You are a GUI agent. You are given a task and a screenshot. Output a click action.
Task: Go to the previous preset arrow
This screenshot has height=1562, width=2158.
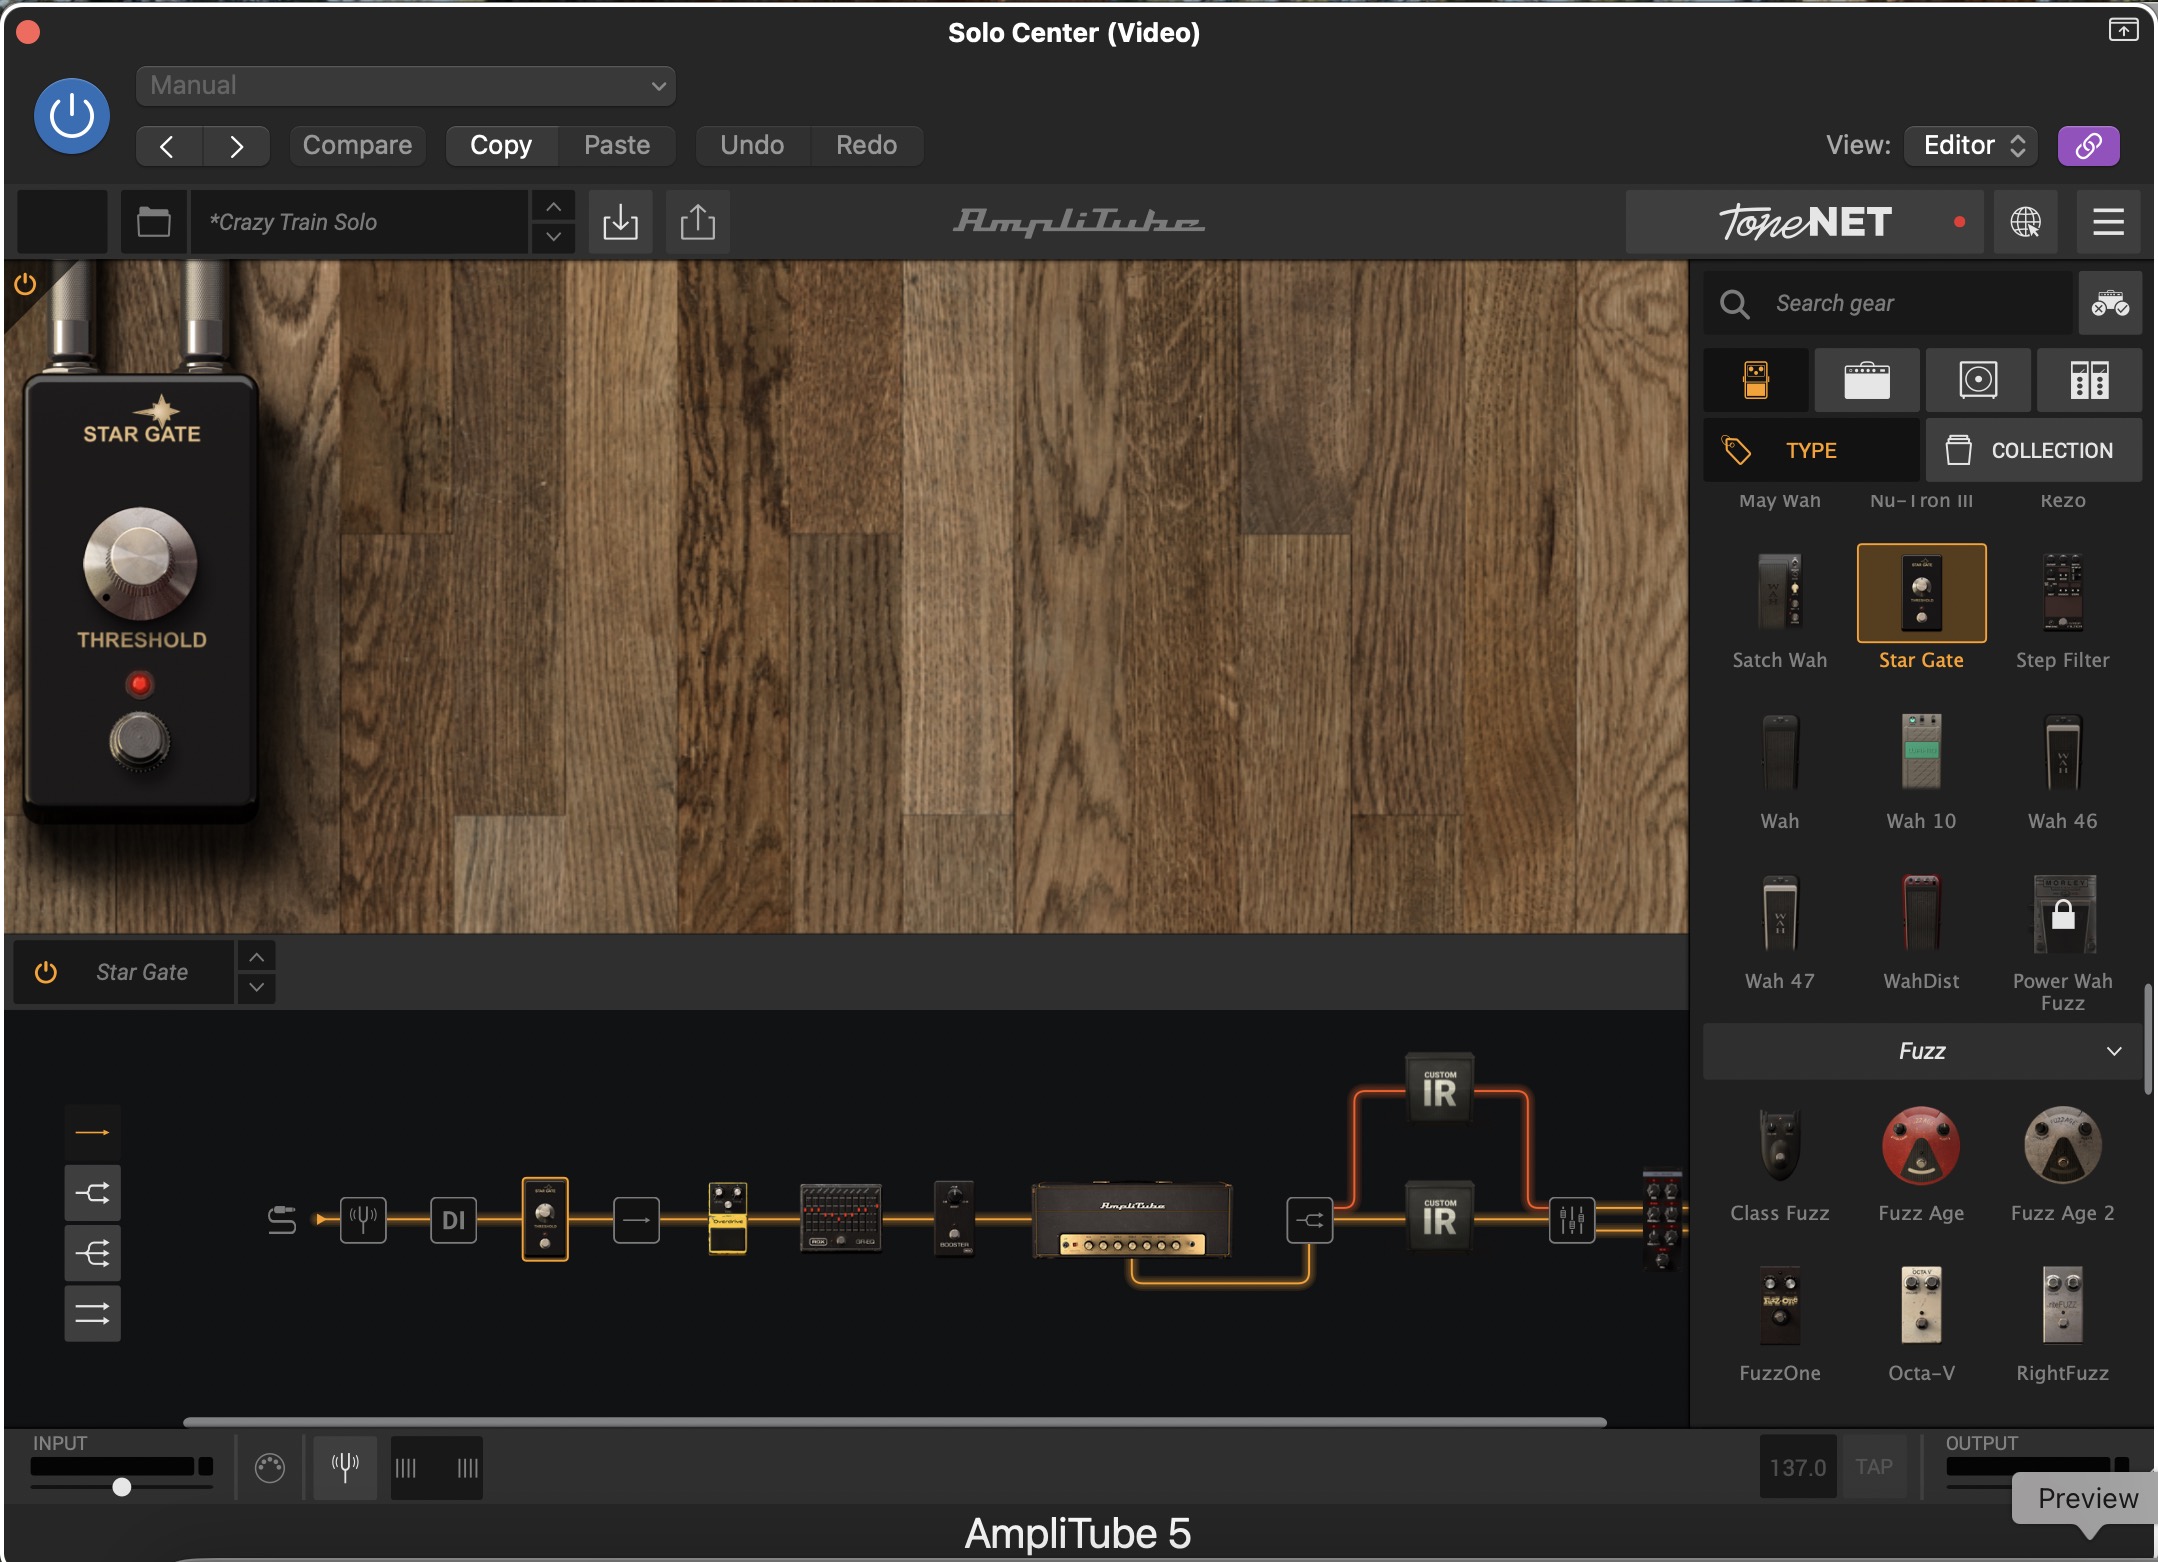[x=168, y=146]
